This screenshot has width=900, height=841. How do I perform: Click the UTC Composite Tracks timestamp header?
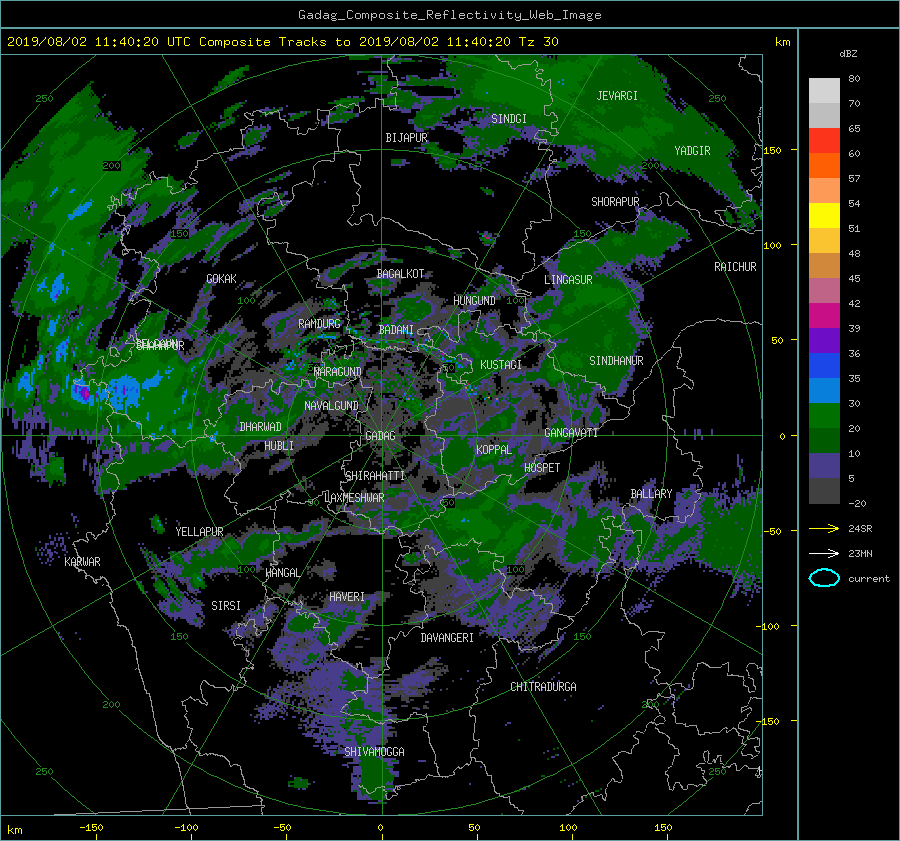point(282,42)
